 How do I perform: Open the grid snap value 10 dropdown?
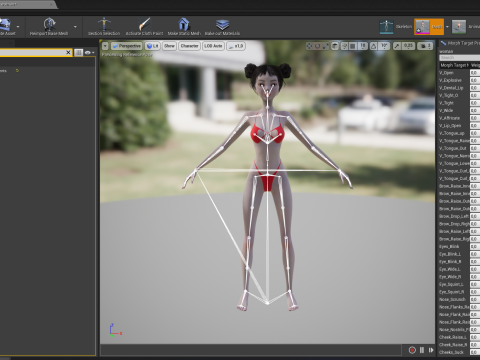363,46
